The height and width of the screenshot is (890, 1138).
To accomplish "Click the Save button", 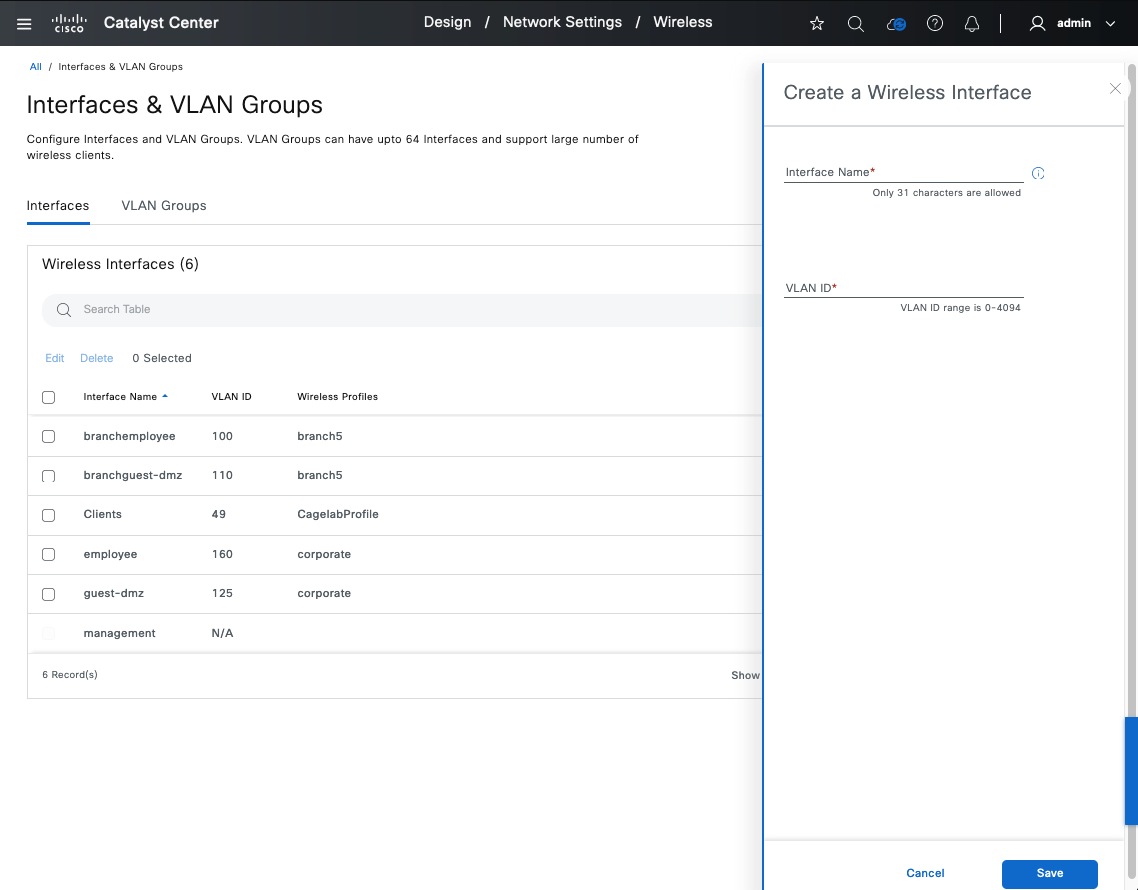I will [1049, 873].
